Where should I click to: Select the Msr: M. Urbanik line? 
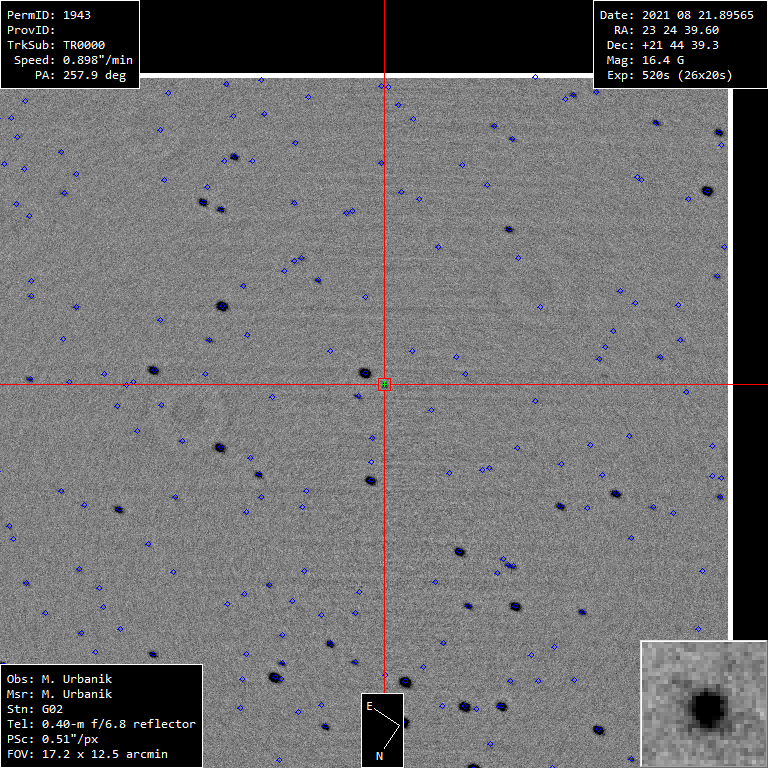click(x=59, y=694)
